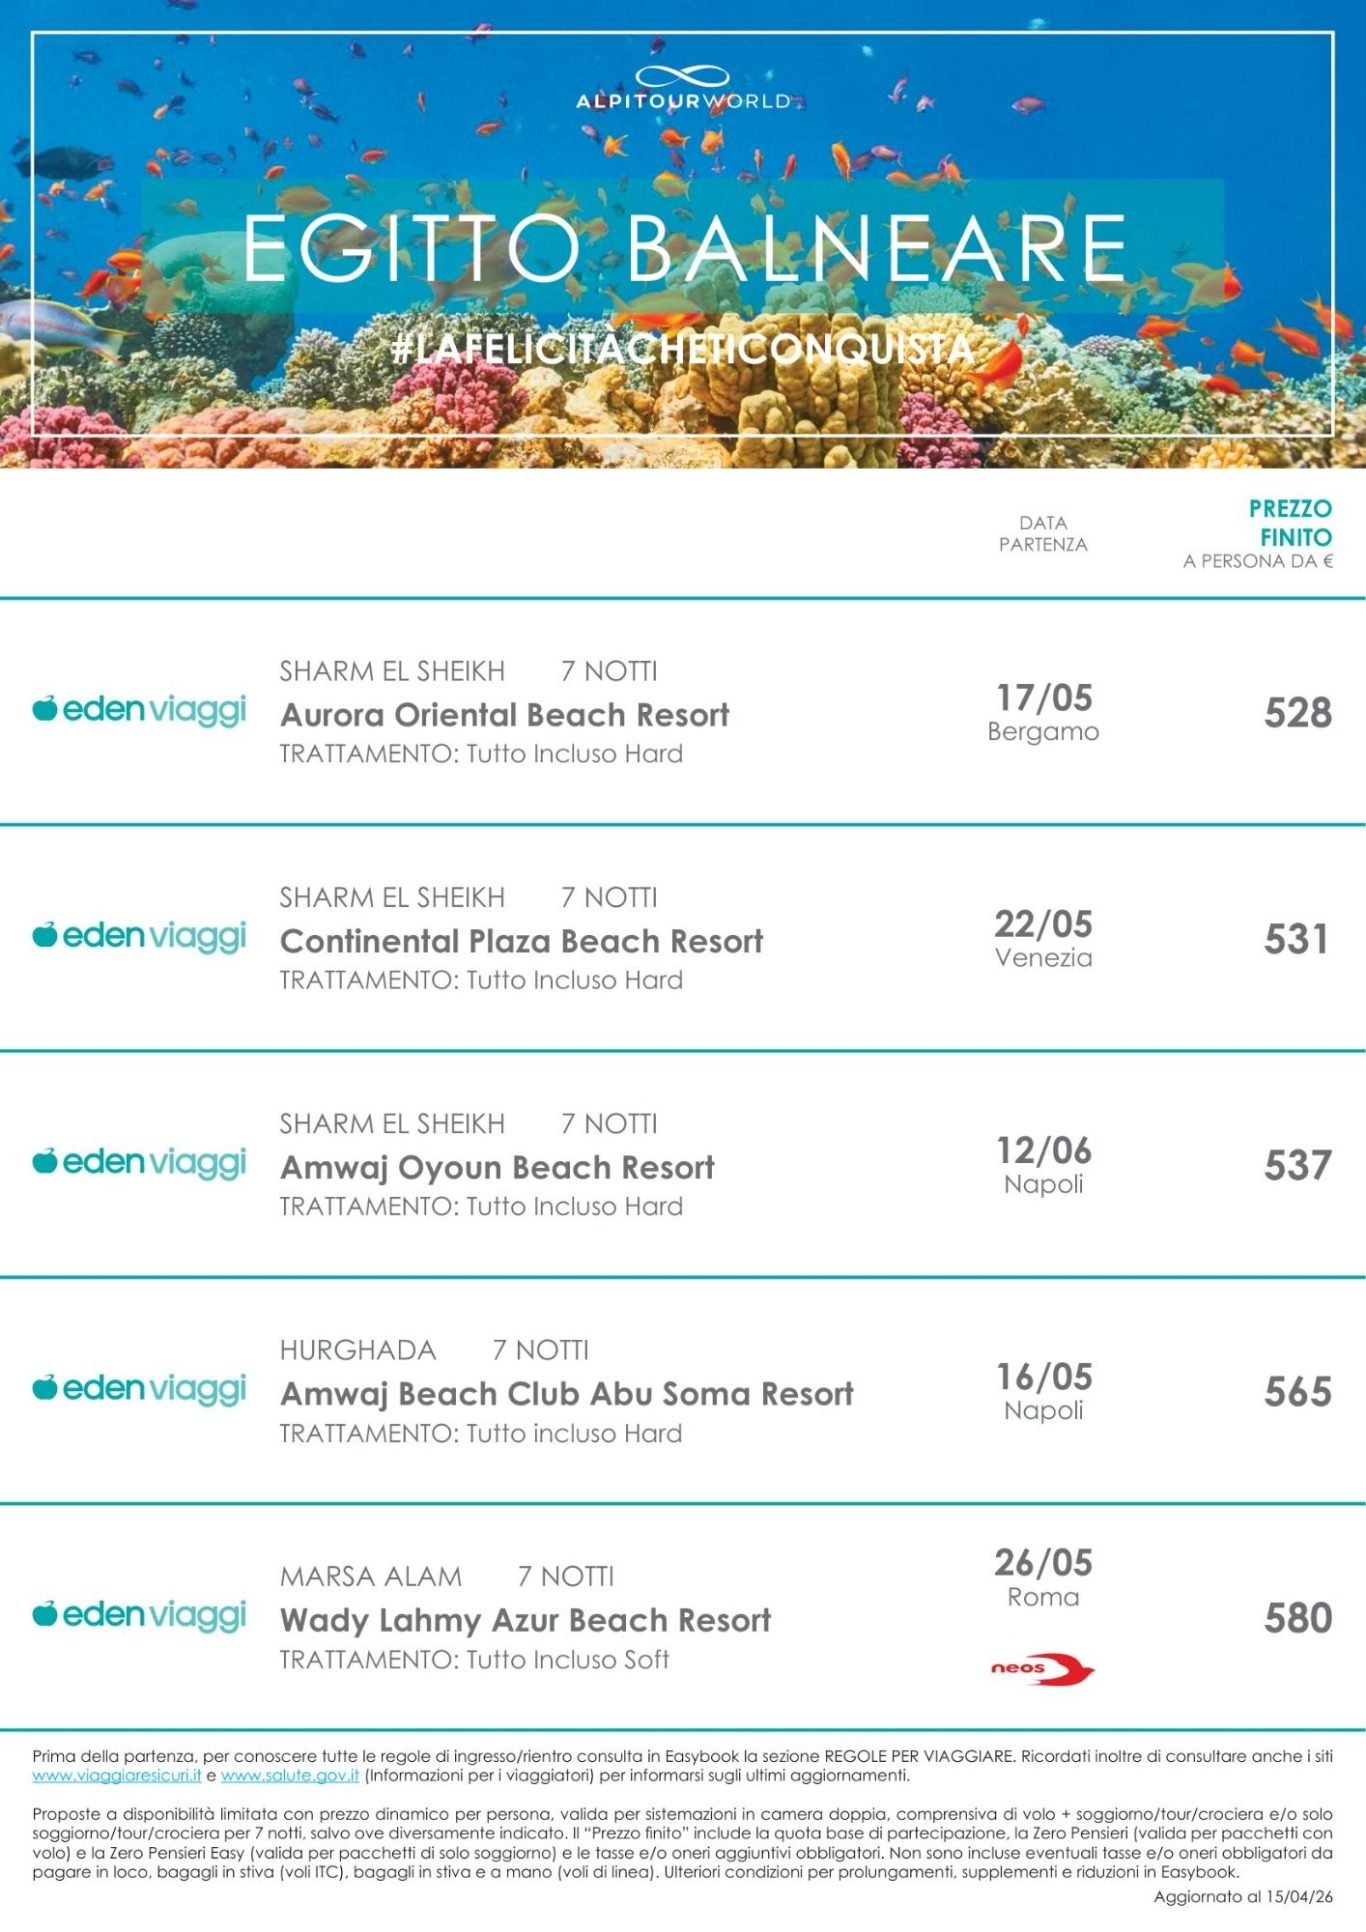Click the eden viaggi logo beside Aurora Oriental
1366x1932 pixels.
pos(140,710)
